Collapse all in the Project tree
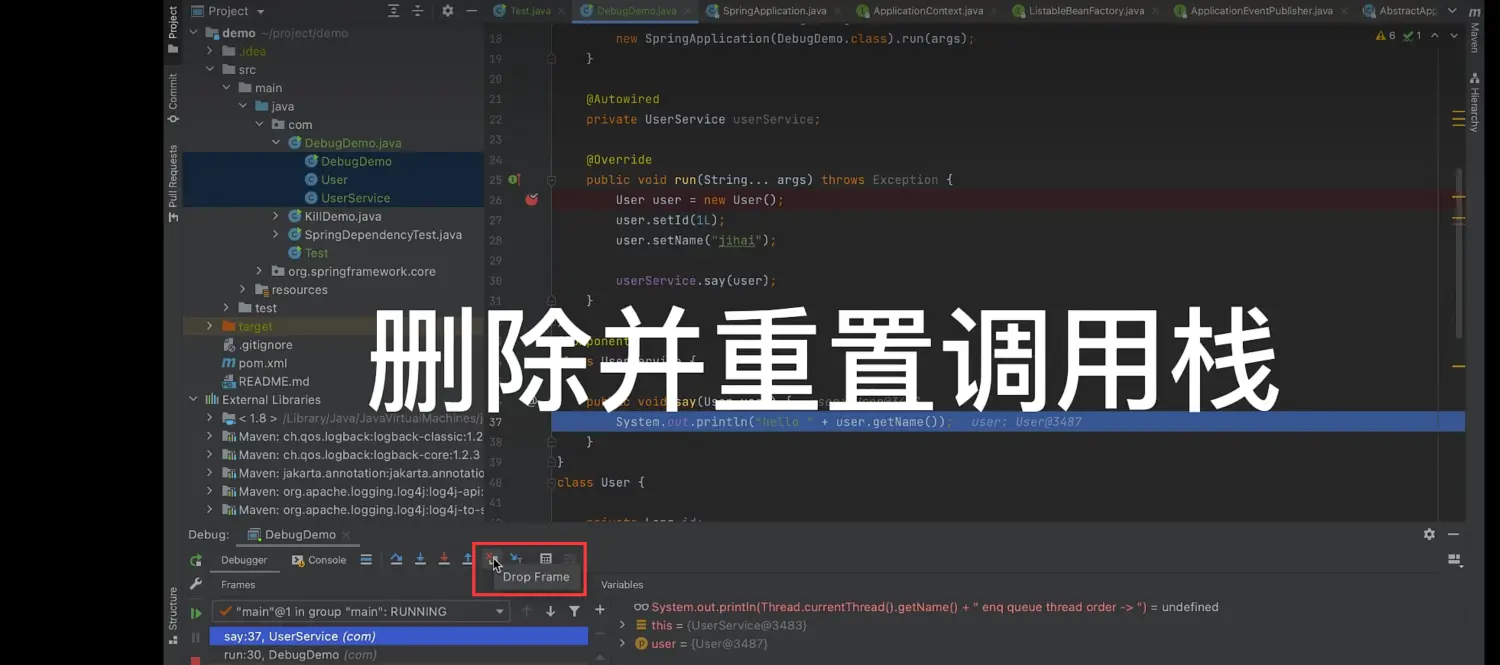Image resolution: width=1500 pixels, height=665 pixels. pyautogui.click(x=418, y=11)
